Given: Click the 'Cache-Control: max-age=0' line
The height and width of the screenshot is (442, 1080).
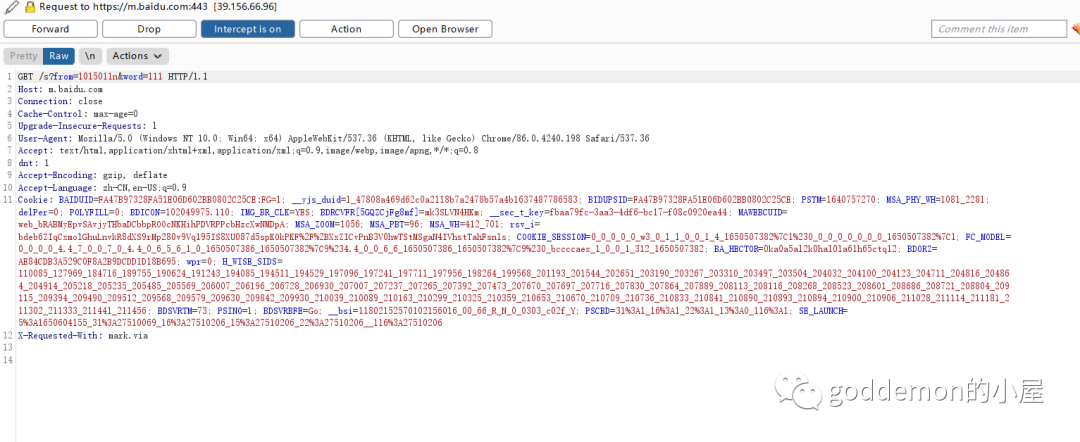Looking at the screenshot, I should click(x=78, y=114).
